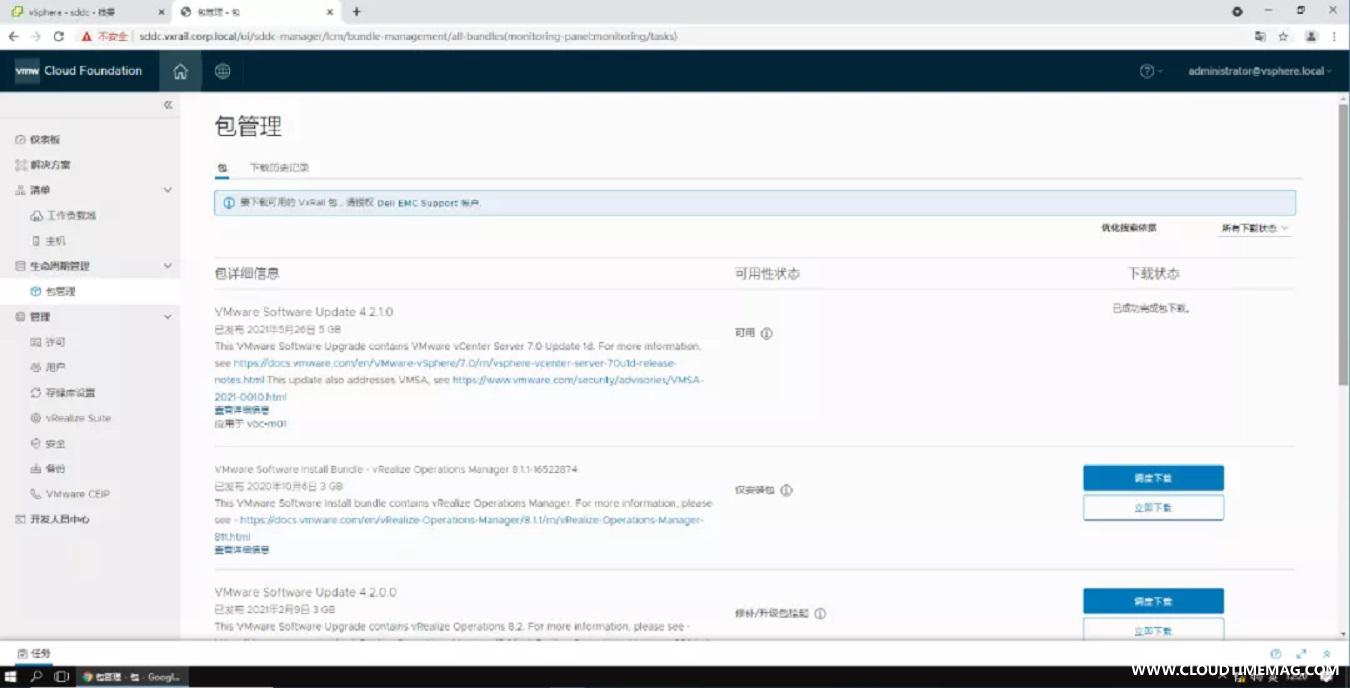Switch to the vSphere browser tab
Image resolution: width=1350 pixels, height=688 pixels.
pyautogui.click(x=86, y=12)
